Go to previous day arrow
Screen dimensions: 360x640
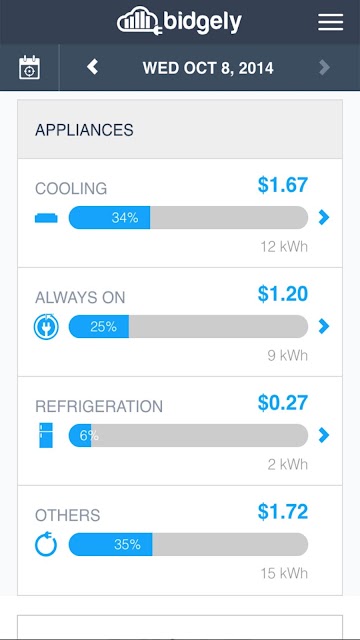click(93, 67)
